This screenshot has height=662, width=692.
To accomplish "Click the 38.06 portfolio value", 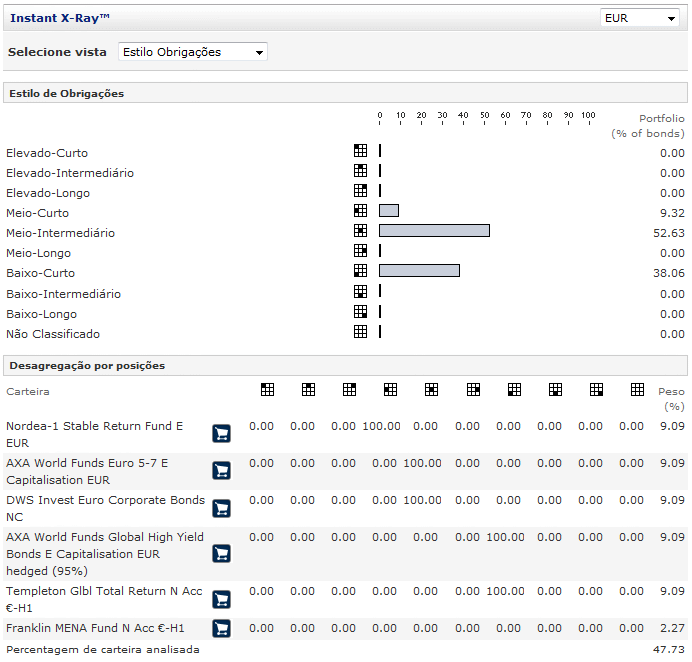I will 669,273.
